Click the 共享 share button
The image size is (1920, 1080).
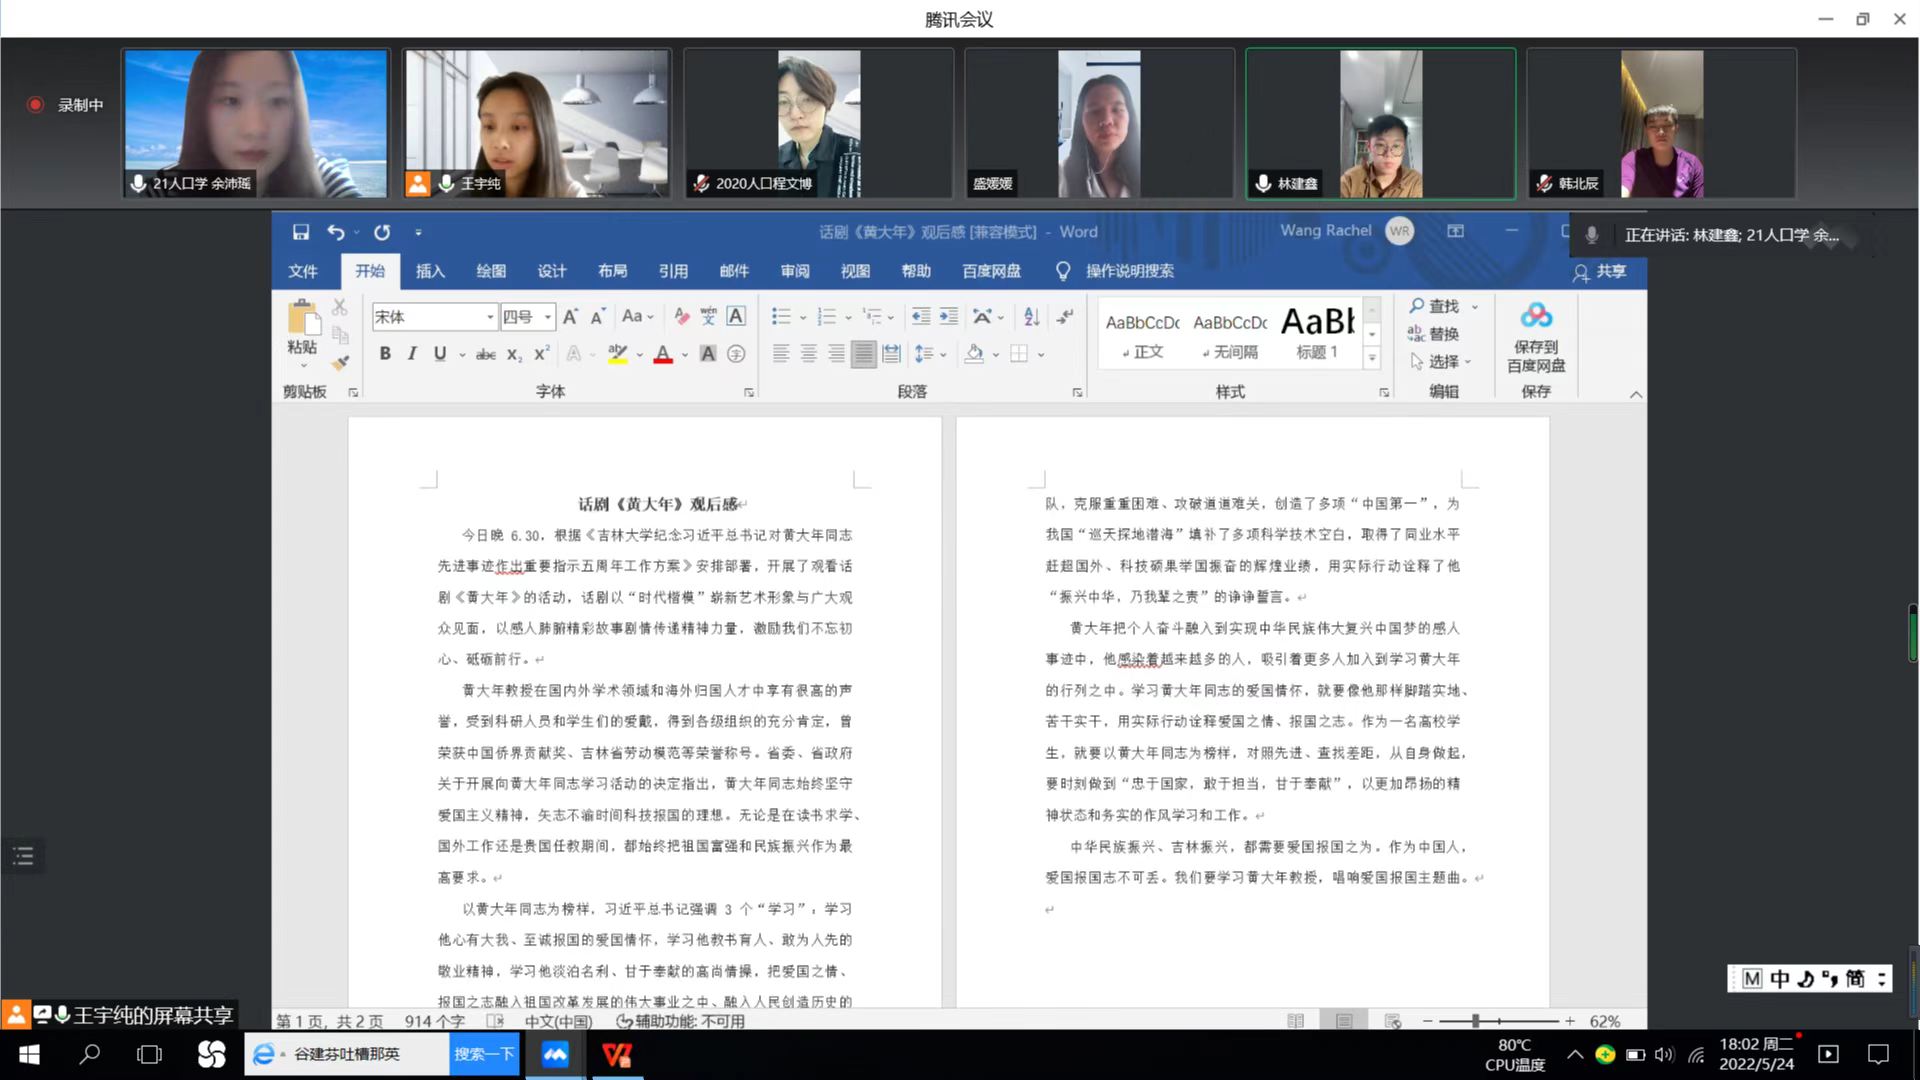1600,272
